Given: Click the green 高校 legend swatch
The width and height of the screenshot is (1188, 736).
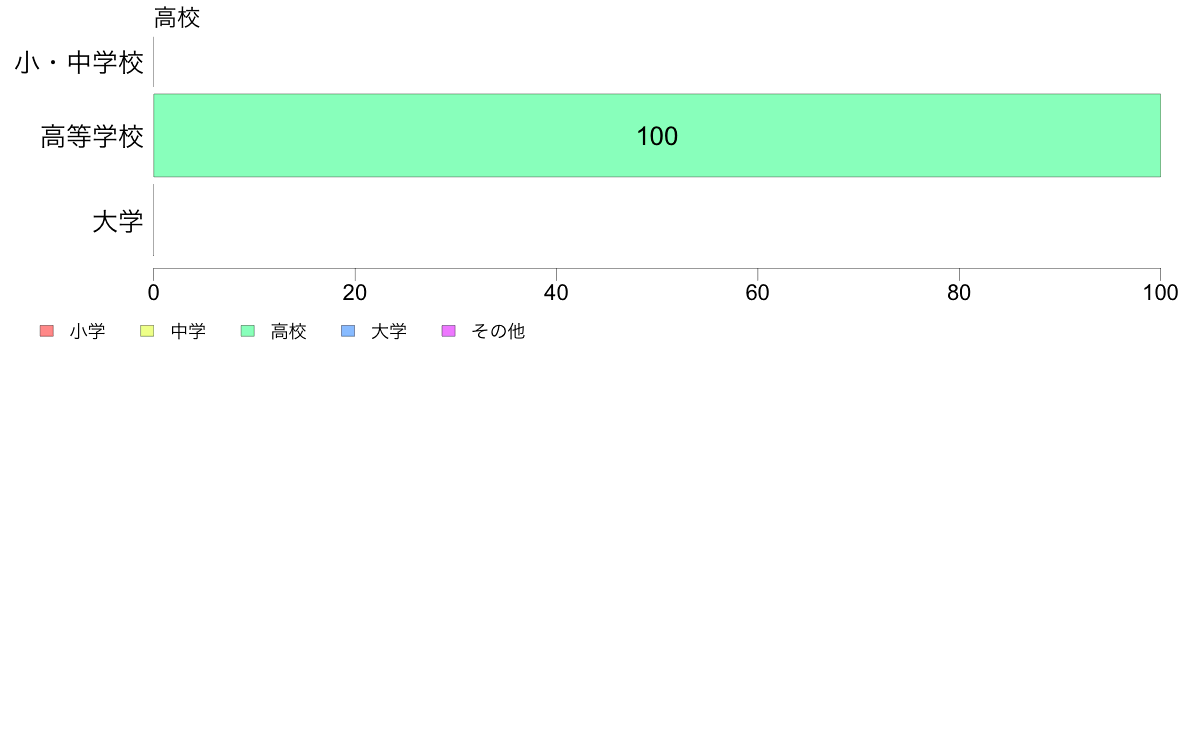Looking at the screenshot, I should click(x=248, y=331).
